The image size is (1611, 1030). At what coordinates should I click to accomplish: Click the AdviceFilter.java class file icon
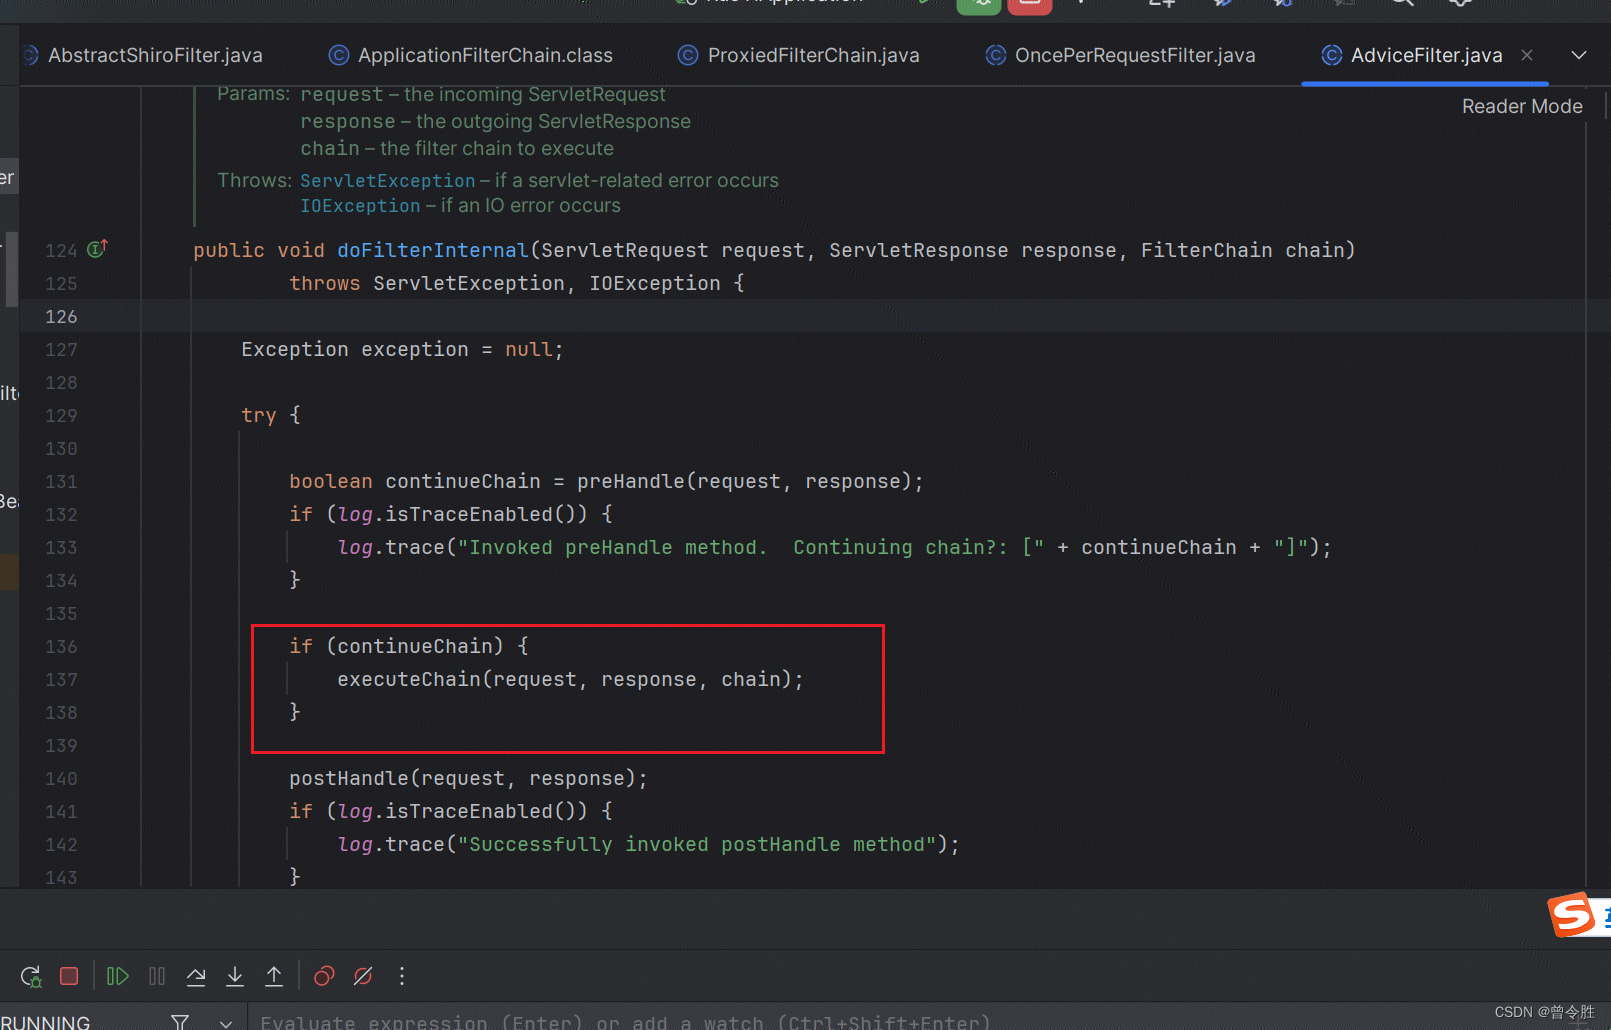click(1332, 55)
